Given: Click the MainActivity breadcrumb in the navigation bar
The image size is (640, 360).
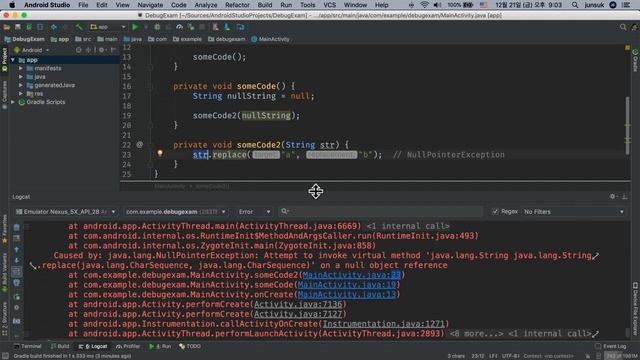Looking at the screenshot, I should point(270,39).
